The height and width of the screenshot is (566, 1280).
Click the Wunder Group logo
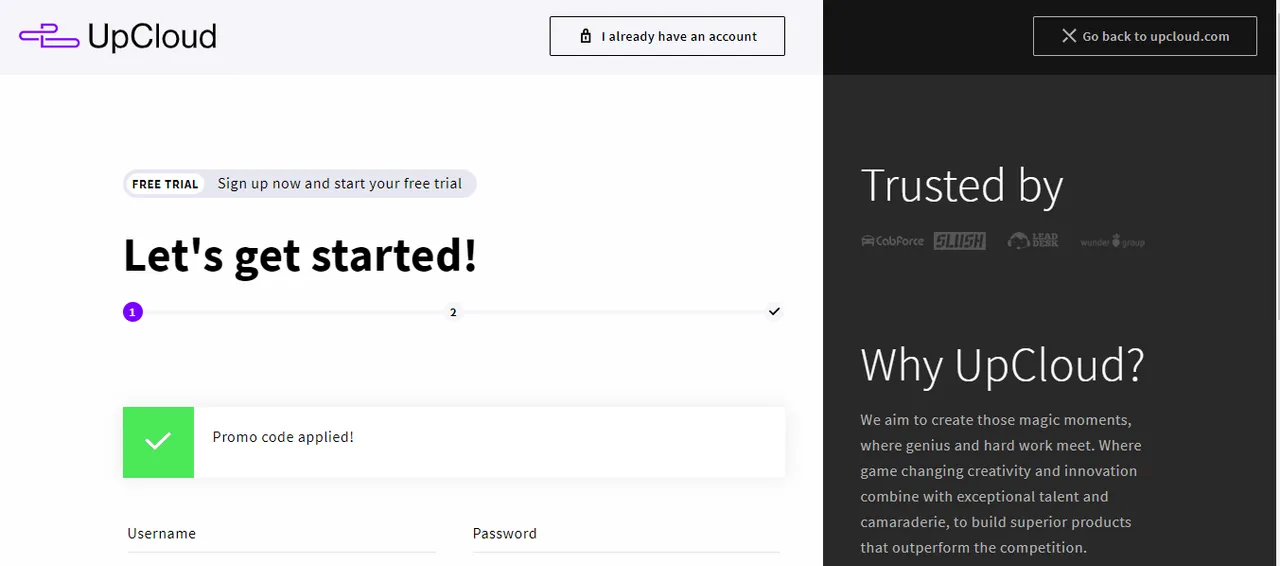(x=1112, y=242)
